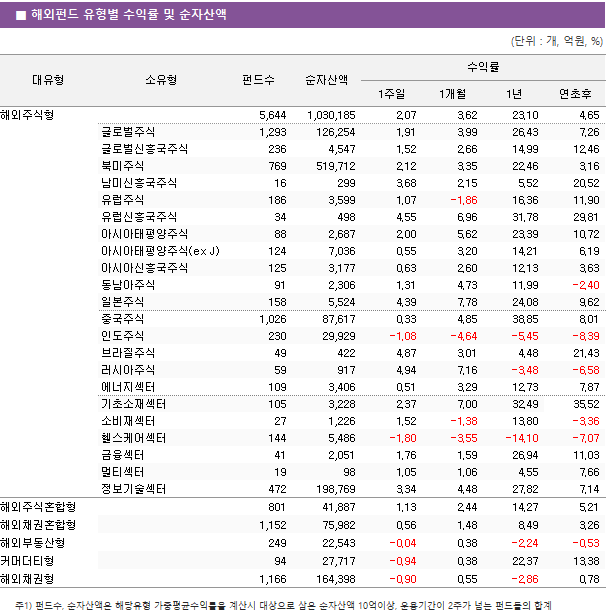
Task: Click the 519,712 net asset value for 북미주식
Action: tap(336, 166)
